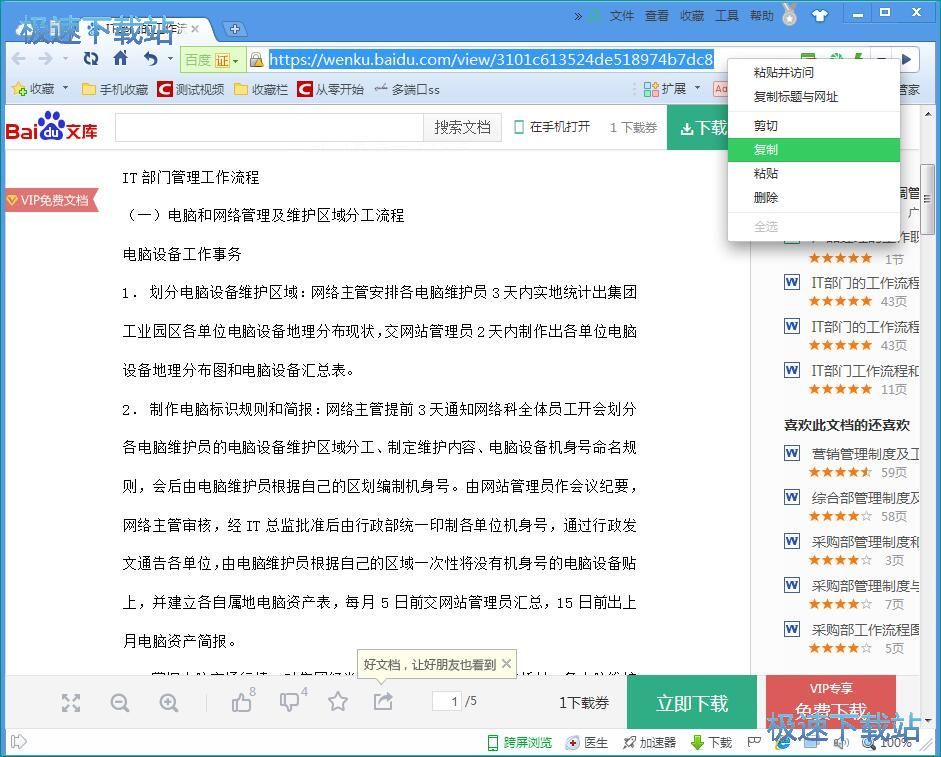Click the VIP免费文档 badge
Screen dimensions: 941x757
pos(51,200)
